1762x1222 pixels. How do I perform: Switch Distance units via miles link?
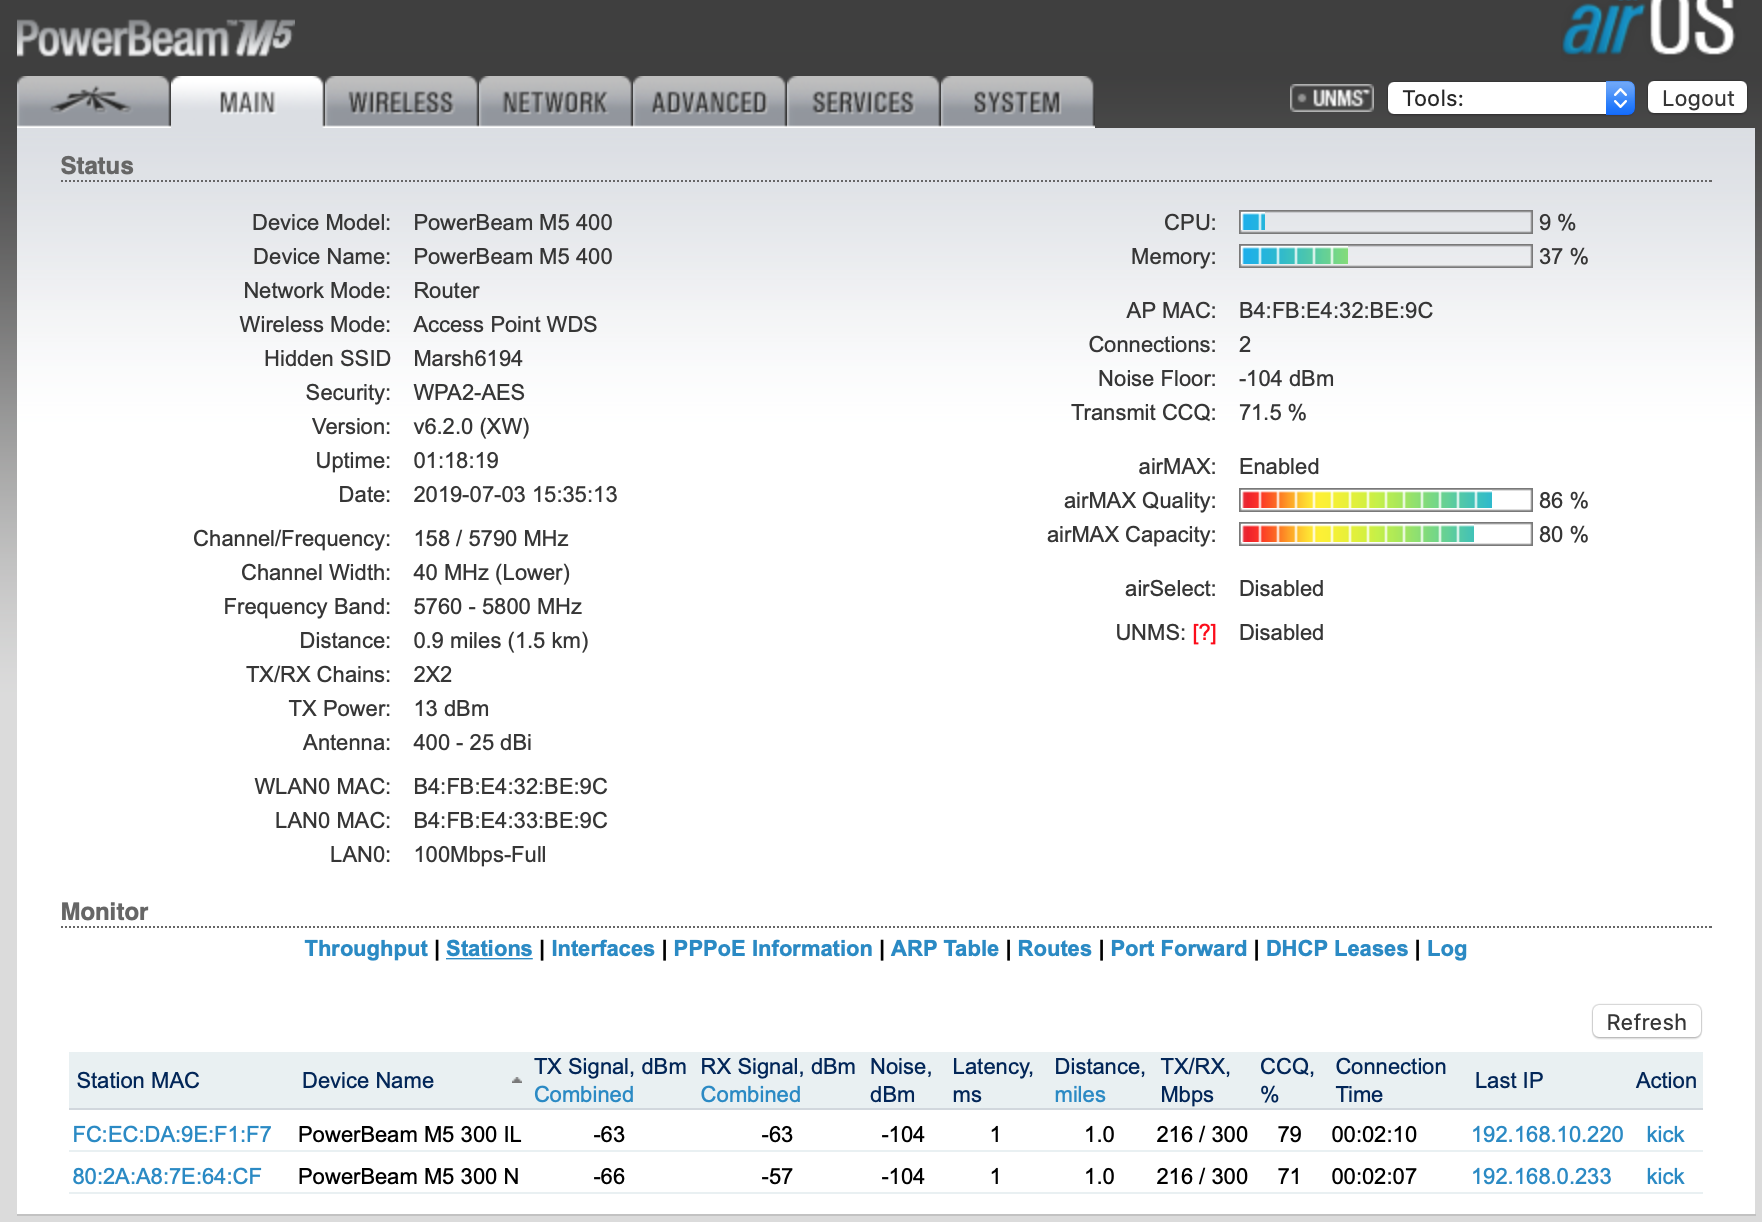point(1080,1095)
